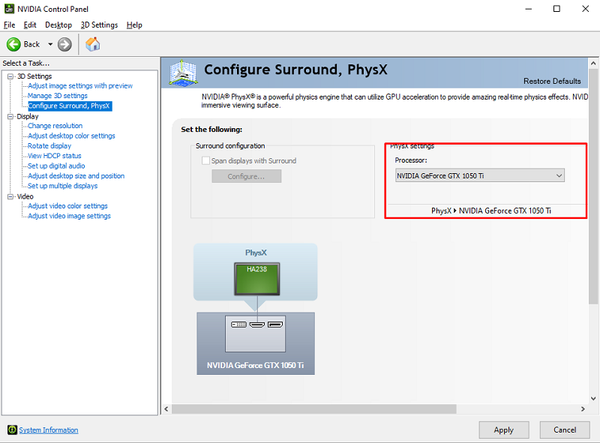Click the vertical scrollbar up arrow
This screenshot has height=443, width=600.
(593, 63)
